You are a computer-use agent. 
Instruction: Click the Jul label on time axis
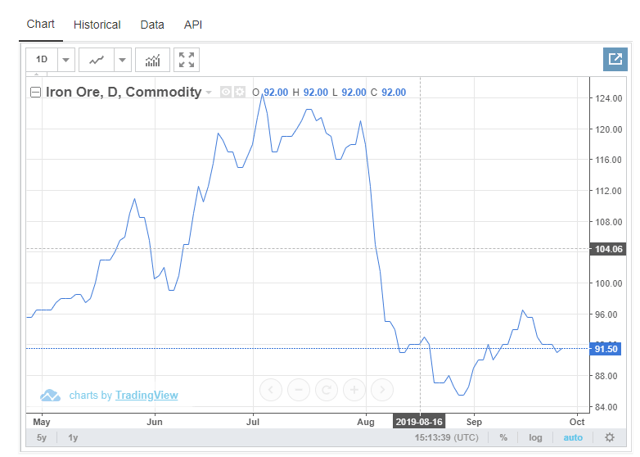point(253,422)
